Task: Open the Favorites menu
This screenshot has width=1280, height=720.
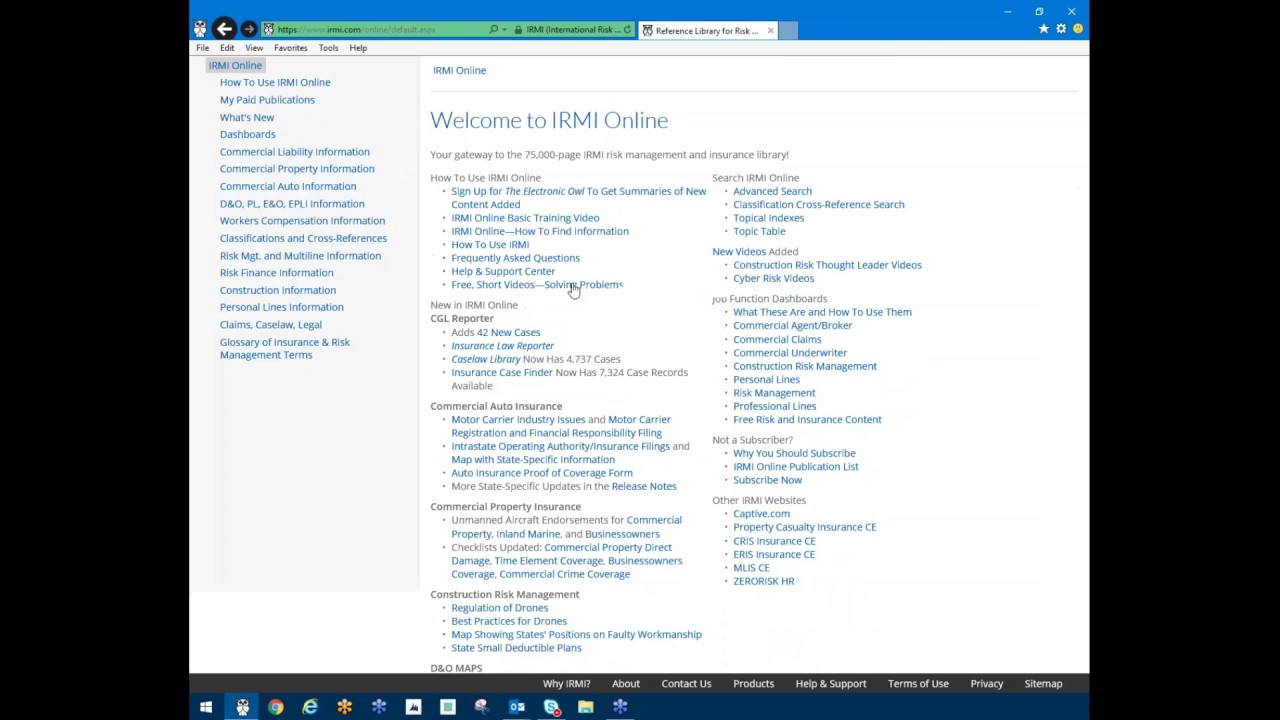Action: 291,48
